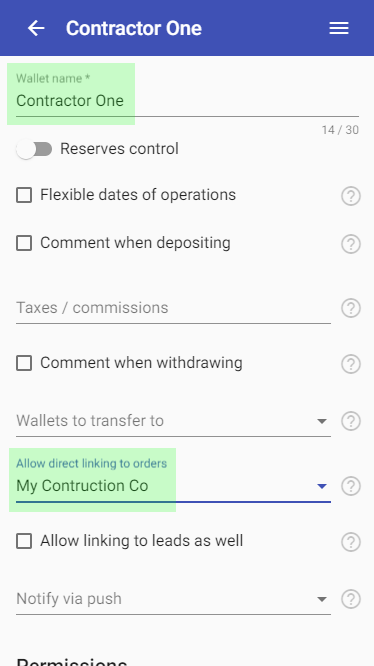This screenshot has height=666, width=374.
Task: Open the Allow direct linking to orders dropdown
Action: point(173,486)
